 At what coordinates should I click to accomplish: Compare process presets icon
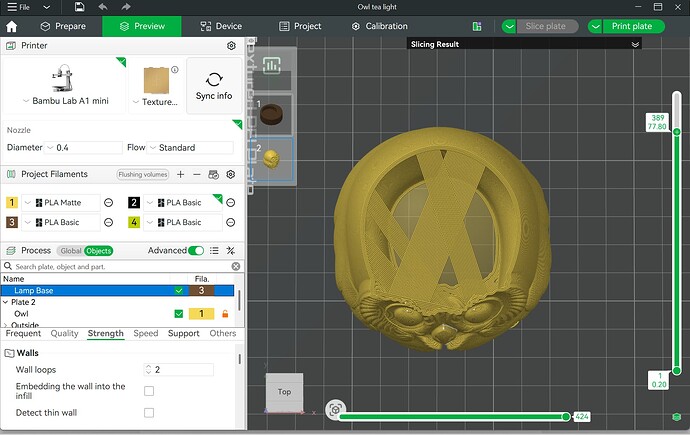231,251
